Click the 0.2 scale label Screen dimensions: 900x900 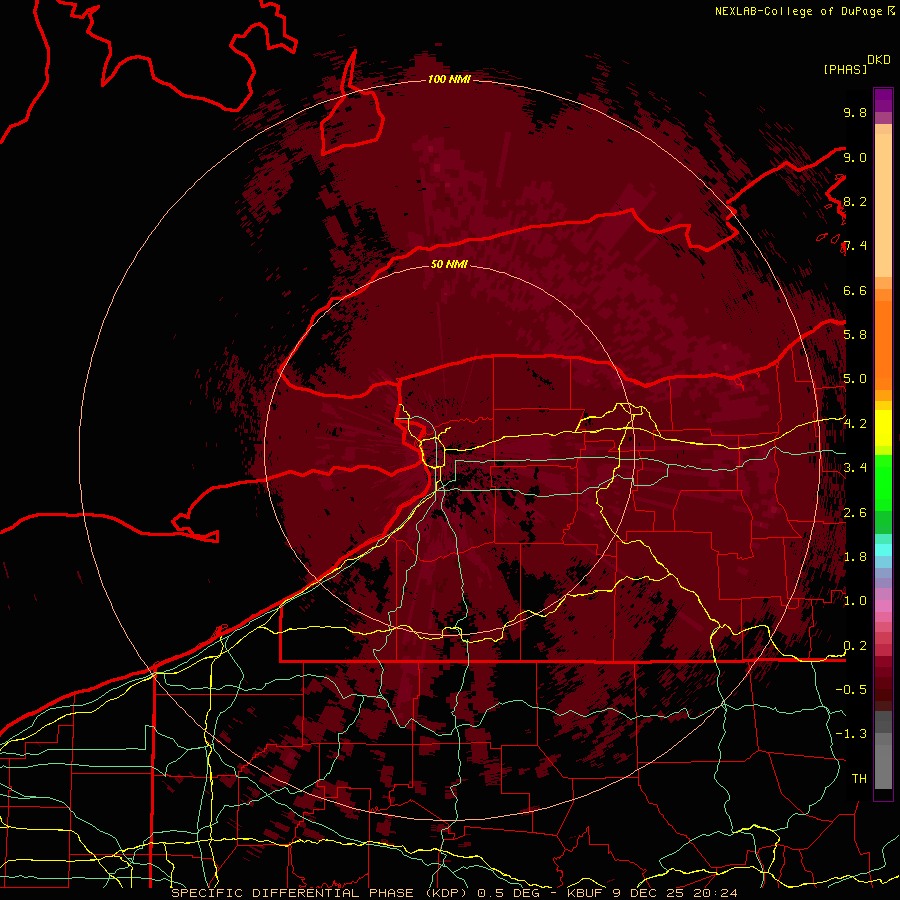[x=855, y=646]
